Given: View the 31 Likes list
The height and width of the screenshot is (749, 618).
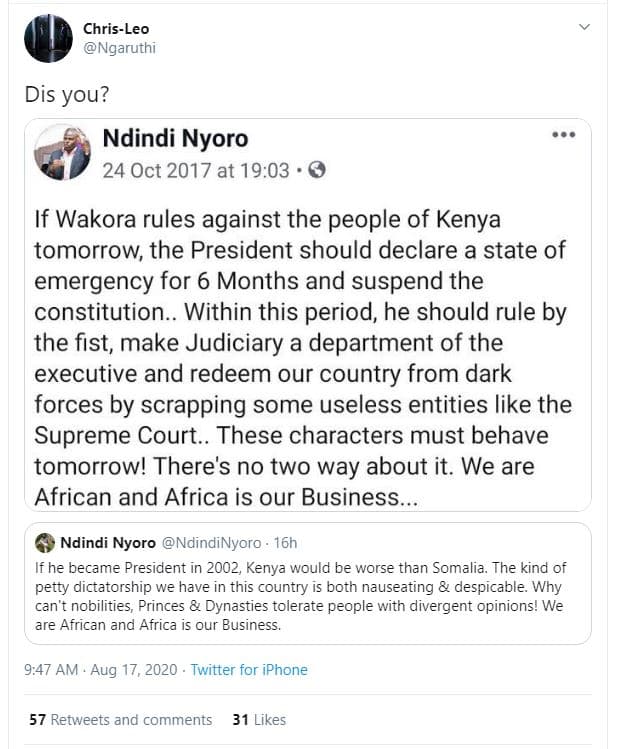Looking at the screenshot, I should point(258,720).
